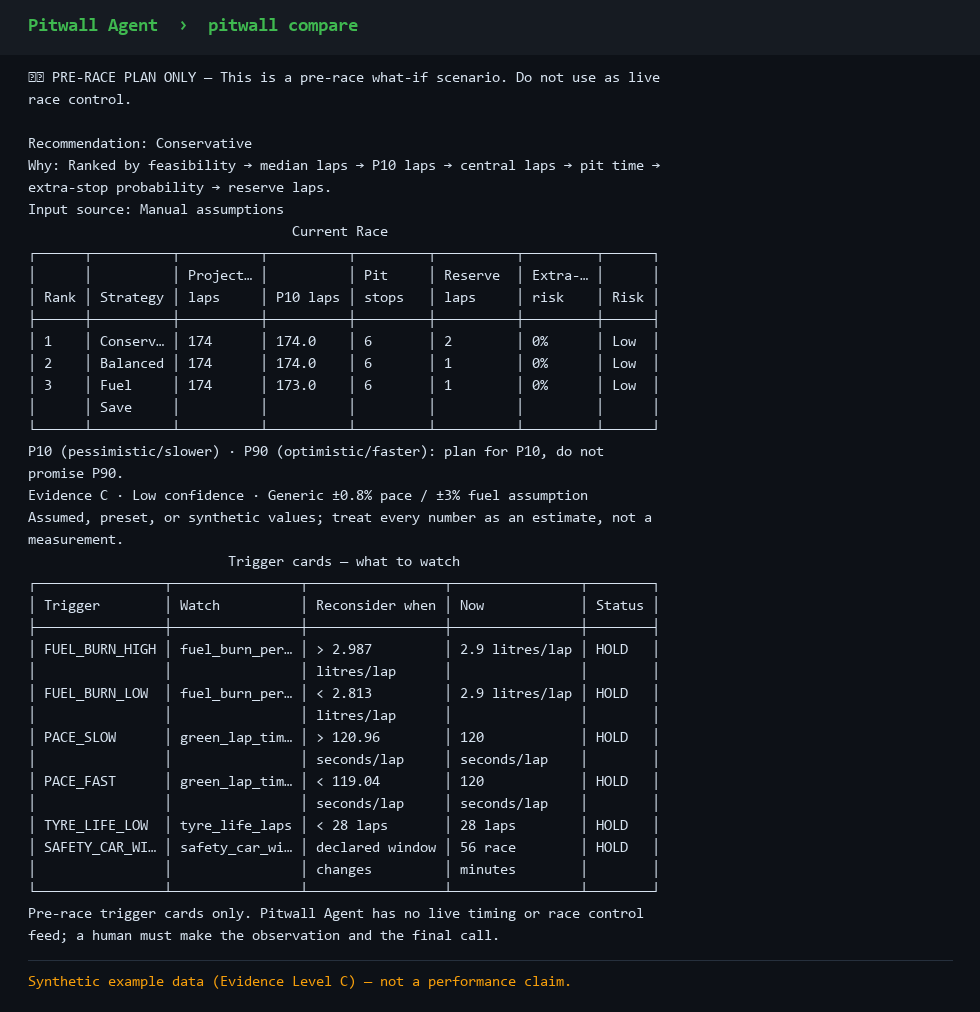Screen dimensions: 980x1012
Task: Select the 'TYRE_LIFE_LOW' trigger row
Action: (343, 825)
